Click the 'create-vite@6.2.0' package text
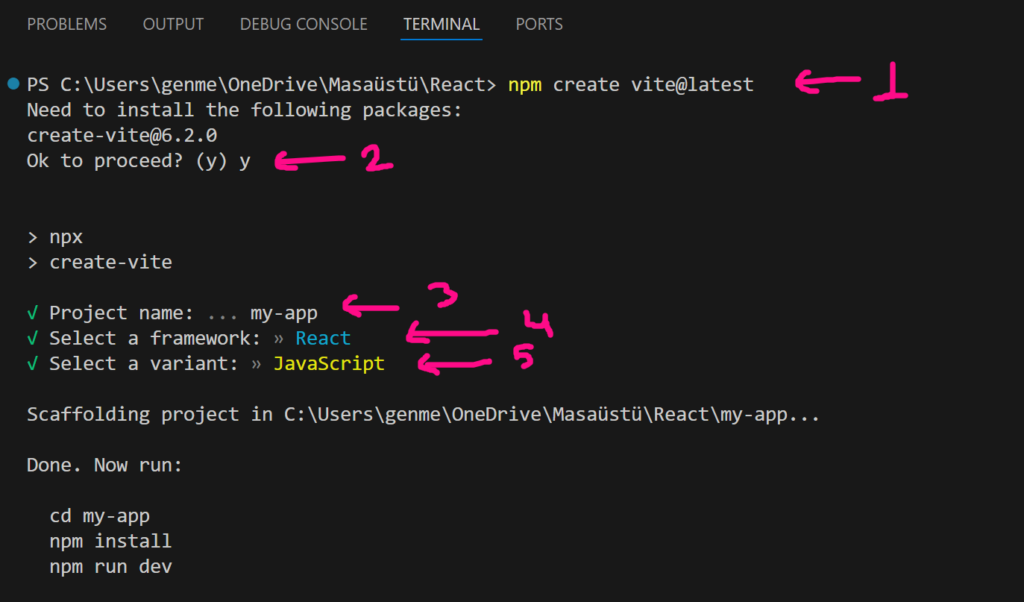1024x602 pixels. click(x=121, y=135)
